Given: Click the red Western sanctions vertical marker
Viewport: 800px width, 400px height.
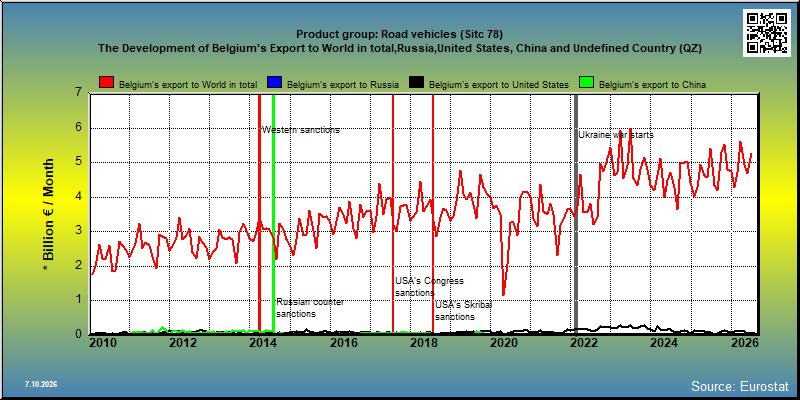Looking at the screenshot, I should click(259, 213).
